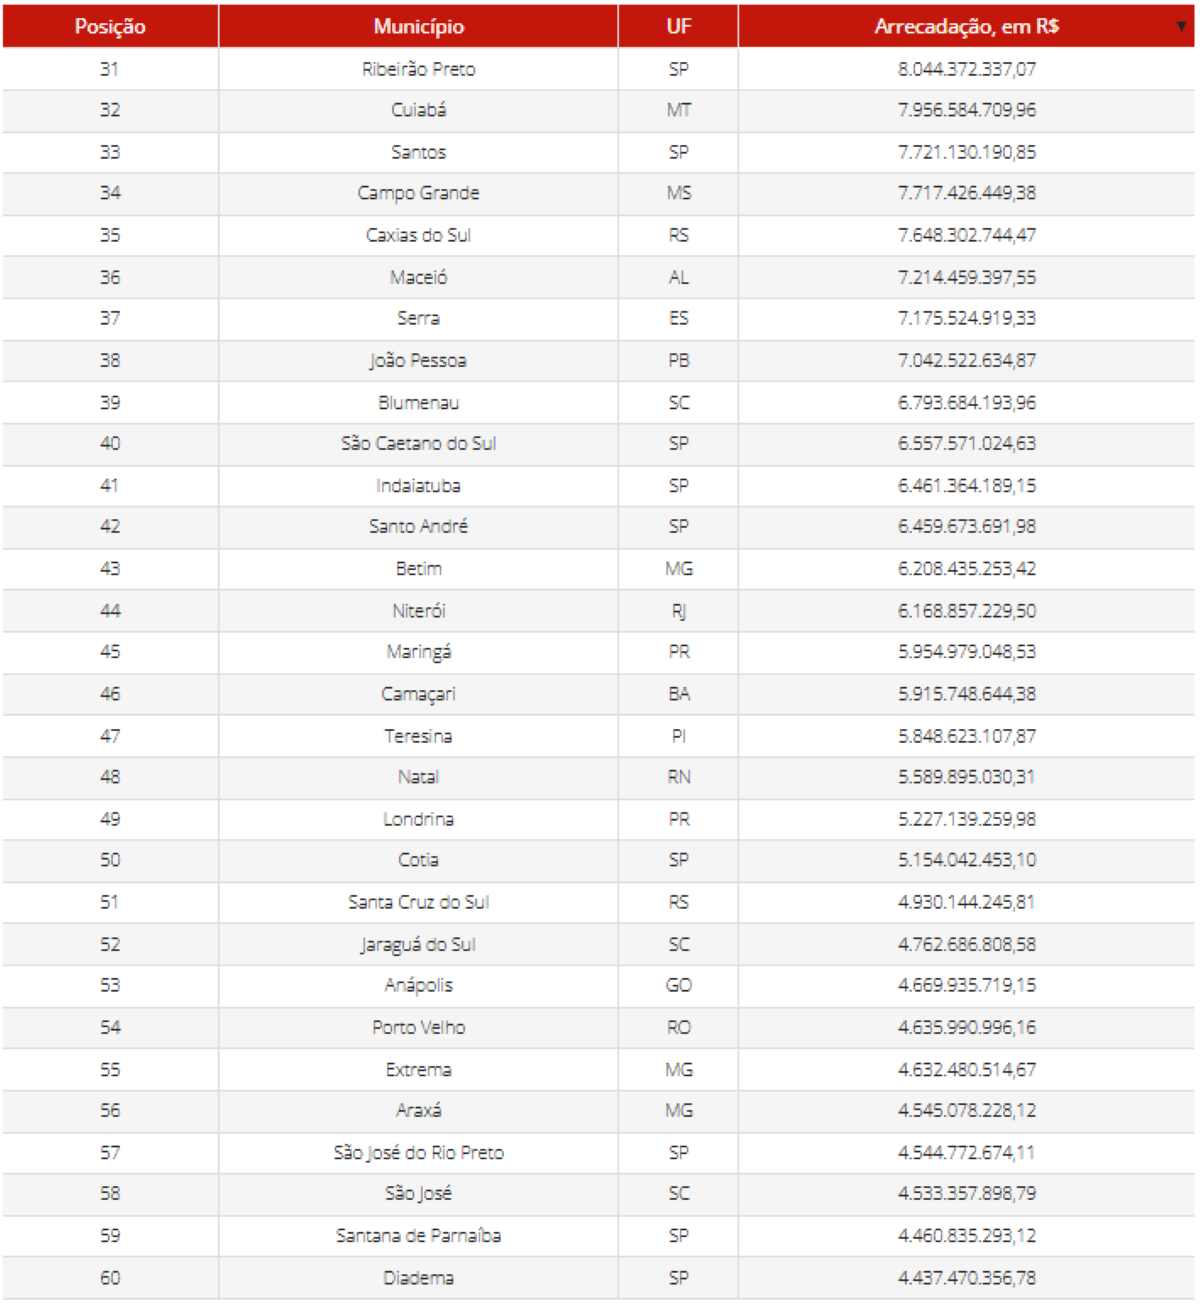Click the Porto Velho municipality cell
Viewport: 1200px width, 1312px height.
418,1027
